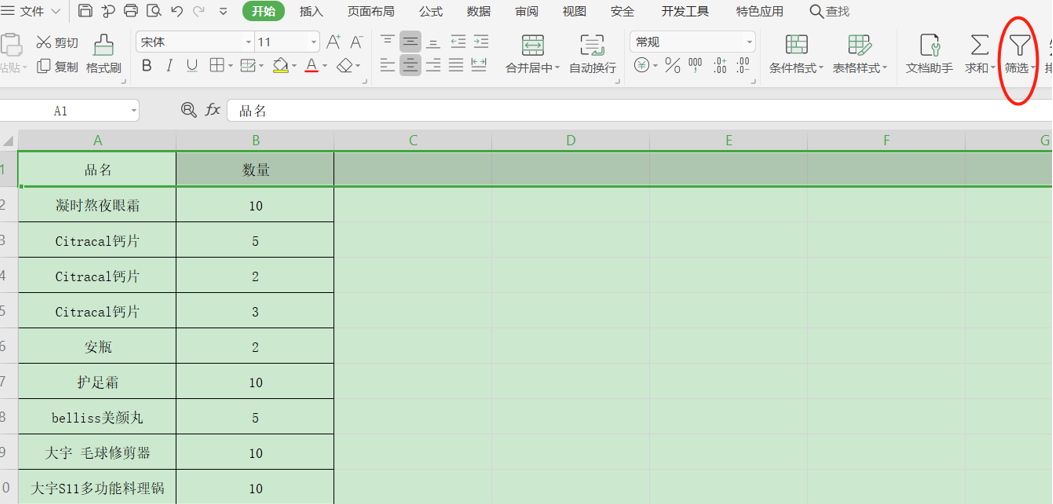The width and height of the screenshot is (1053, 504).
Task: Click the Print icon in quick access bar
Action: click(131, 11)
